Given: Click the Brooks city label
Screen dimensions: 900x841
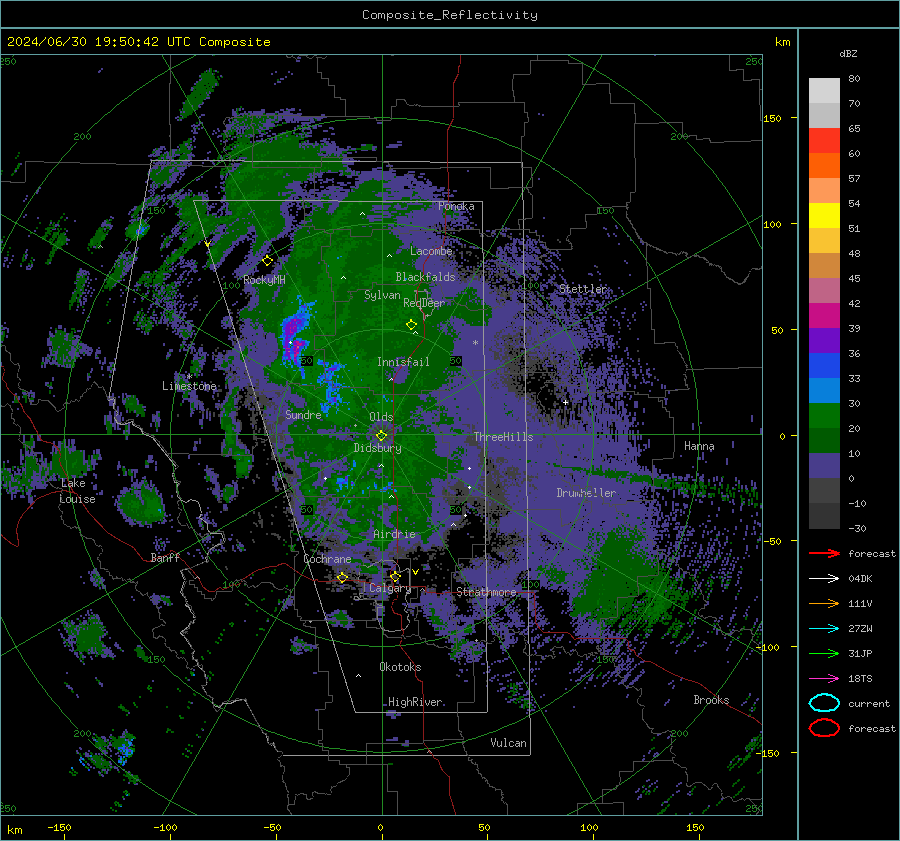Looking at the screenshot, I should 711,700.
